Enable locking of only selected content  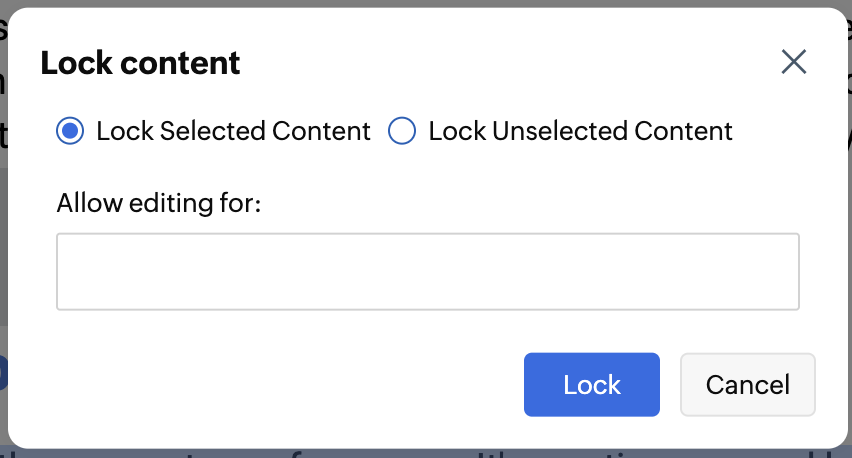pos(70,131)
